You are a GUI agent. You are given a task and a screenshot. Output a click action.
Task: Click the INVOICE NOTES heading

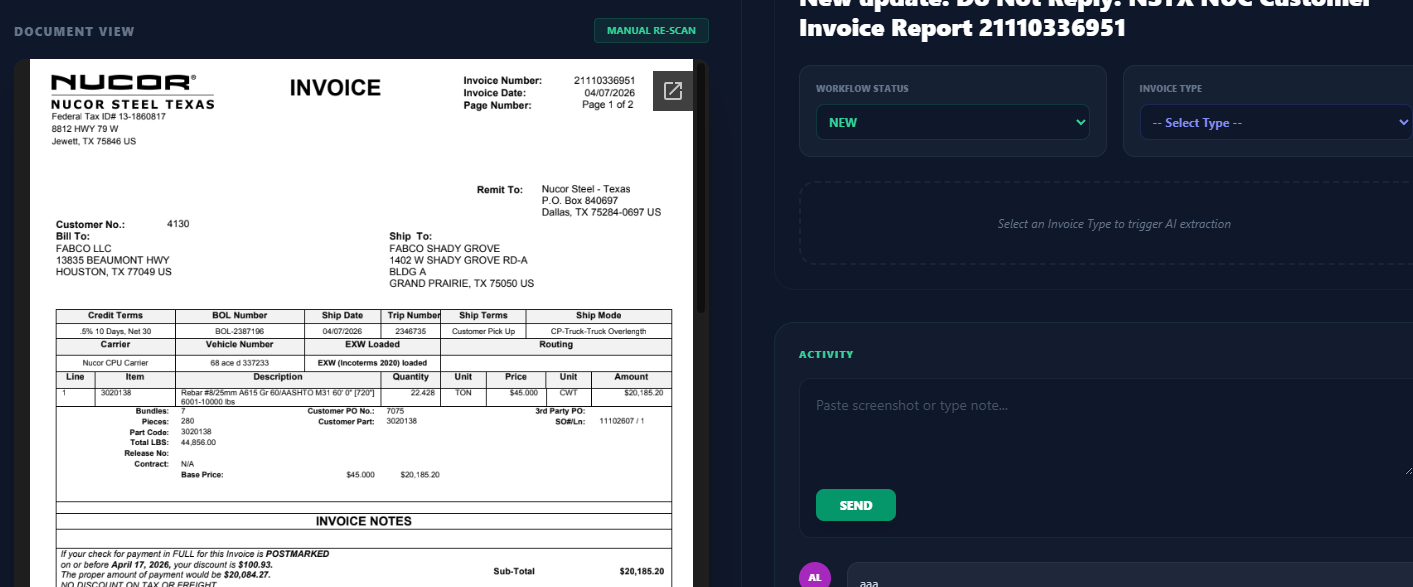click(363, 521)
